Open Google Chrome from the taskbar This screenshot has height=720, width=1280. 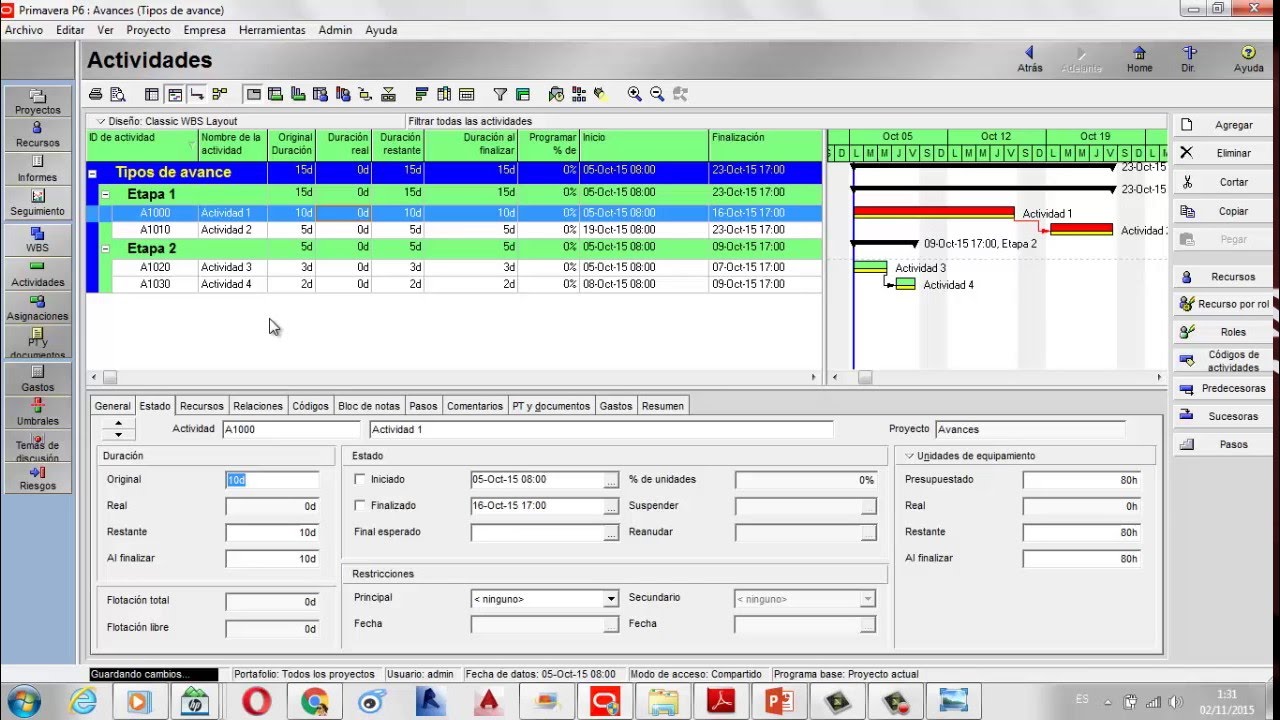(x=314, y=702)
